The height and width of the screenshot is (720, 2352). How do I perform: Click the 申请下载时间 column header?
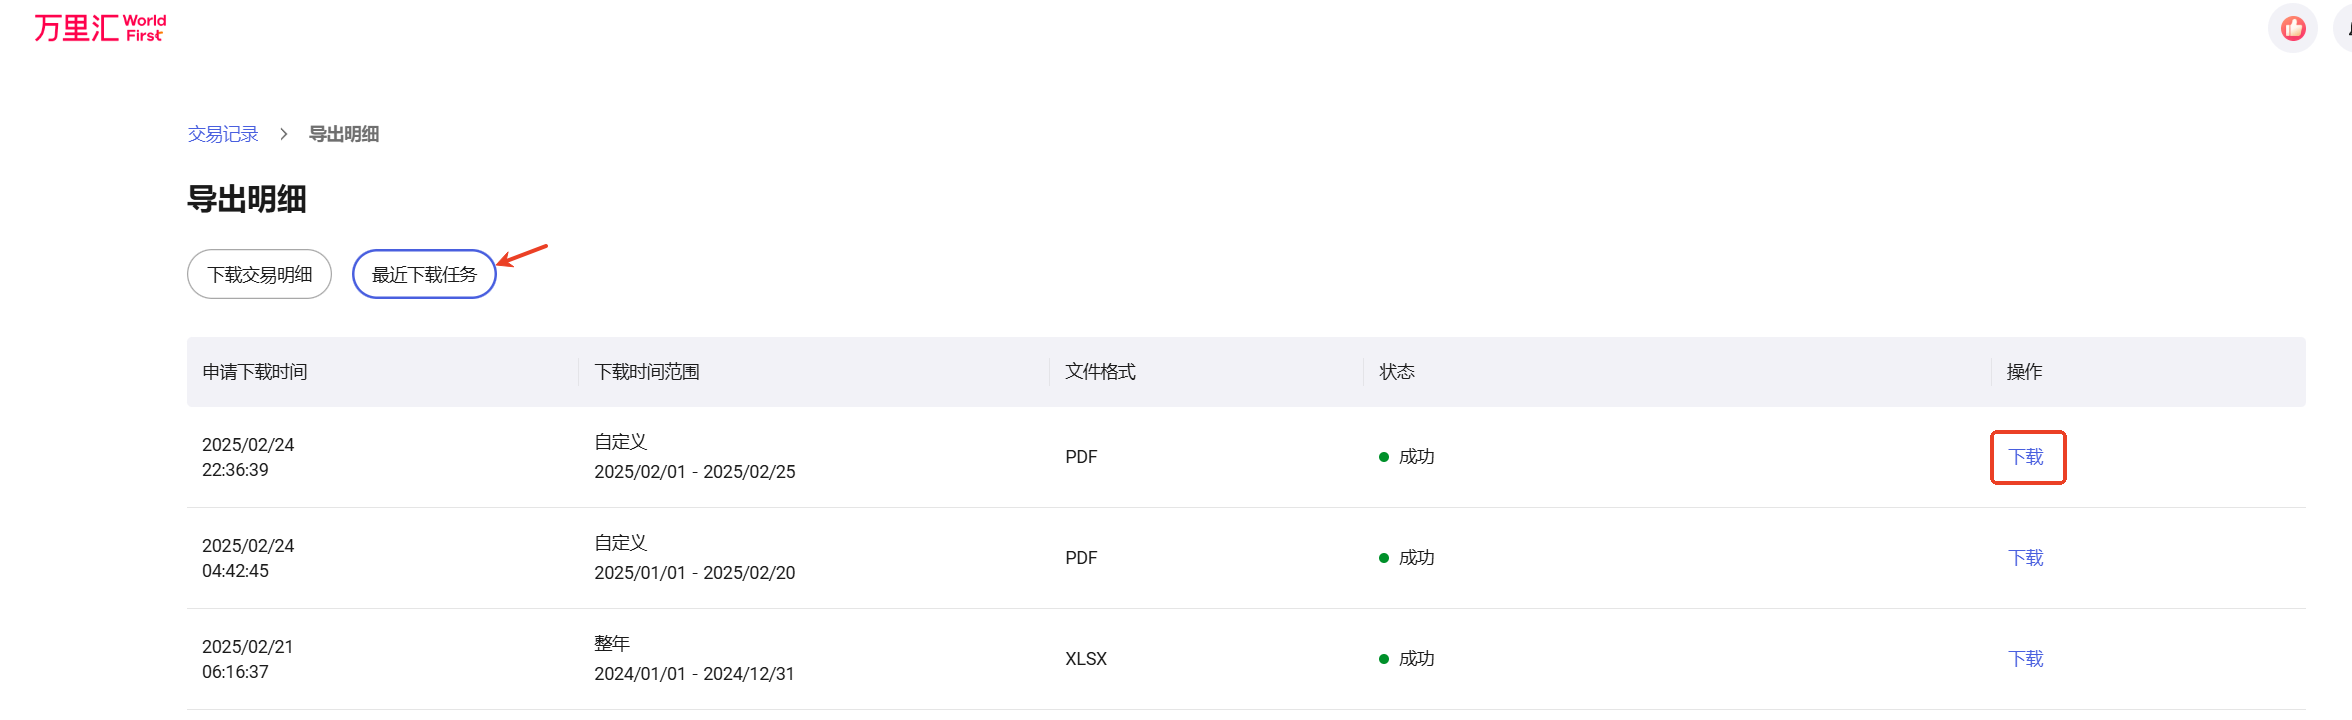point(255,372)
